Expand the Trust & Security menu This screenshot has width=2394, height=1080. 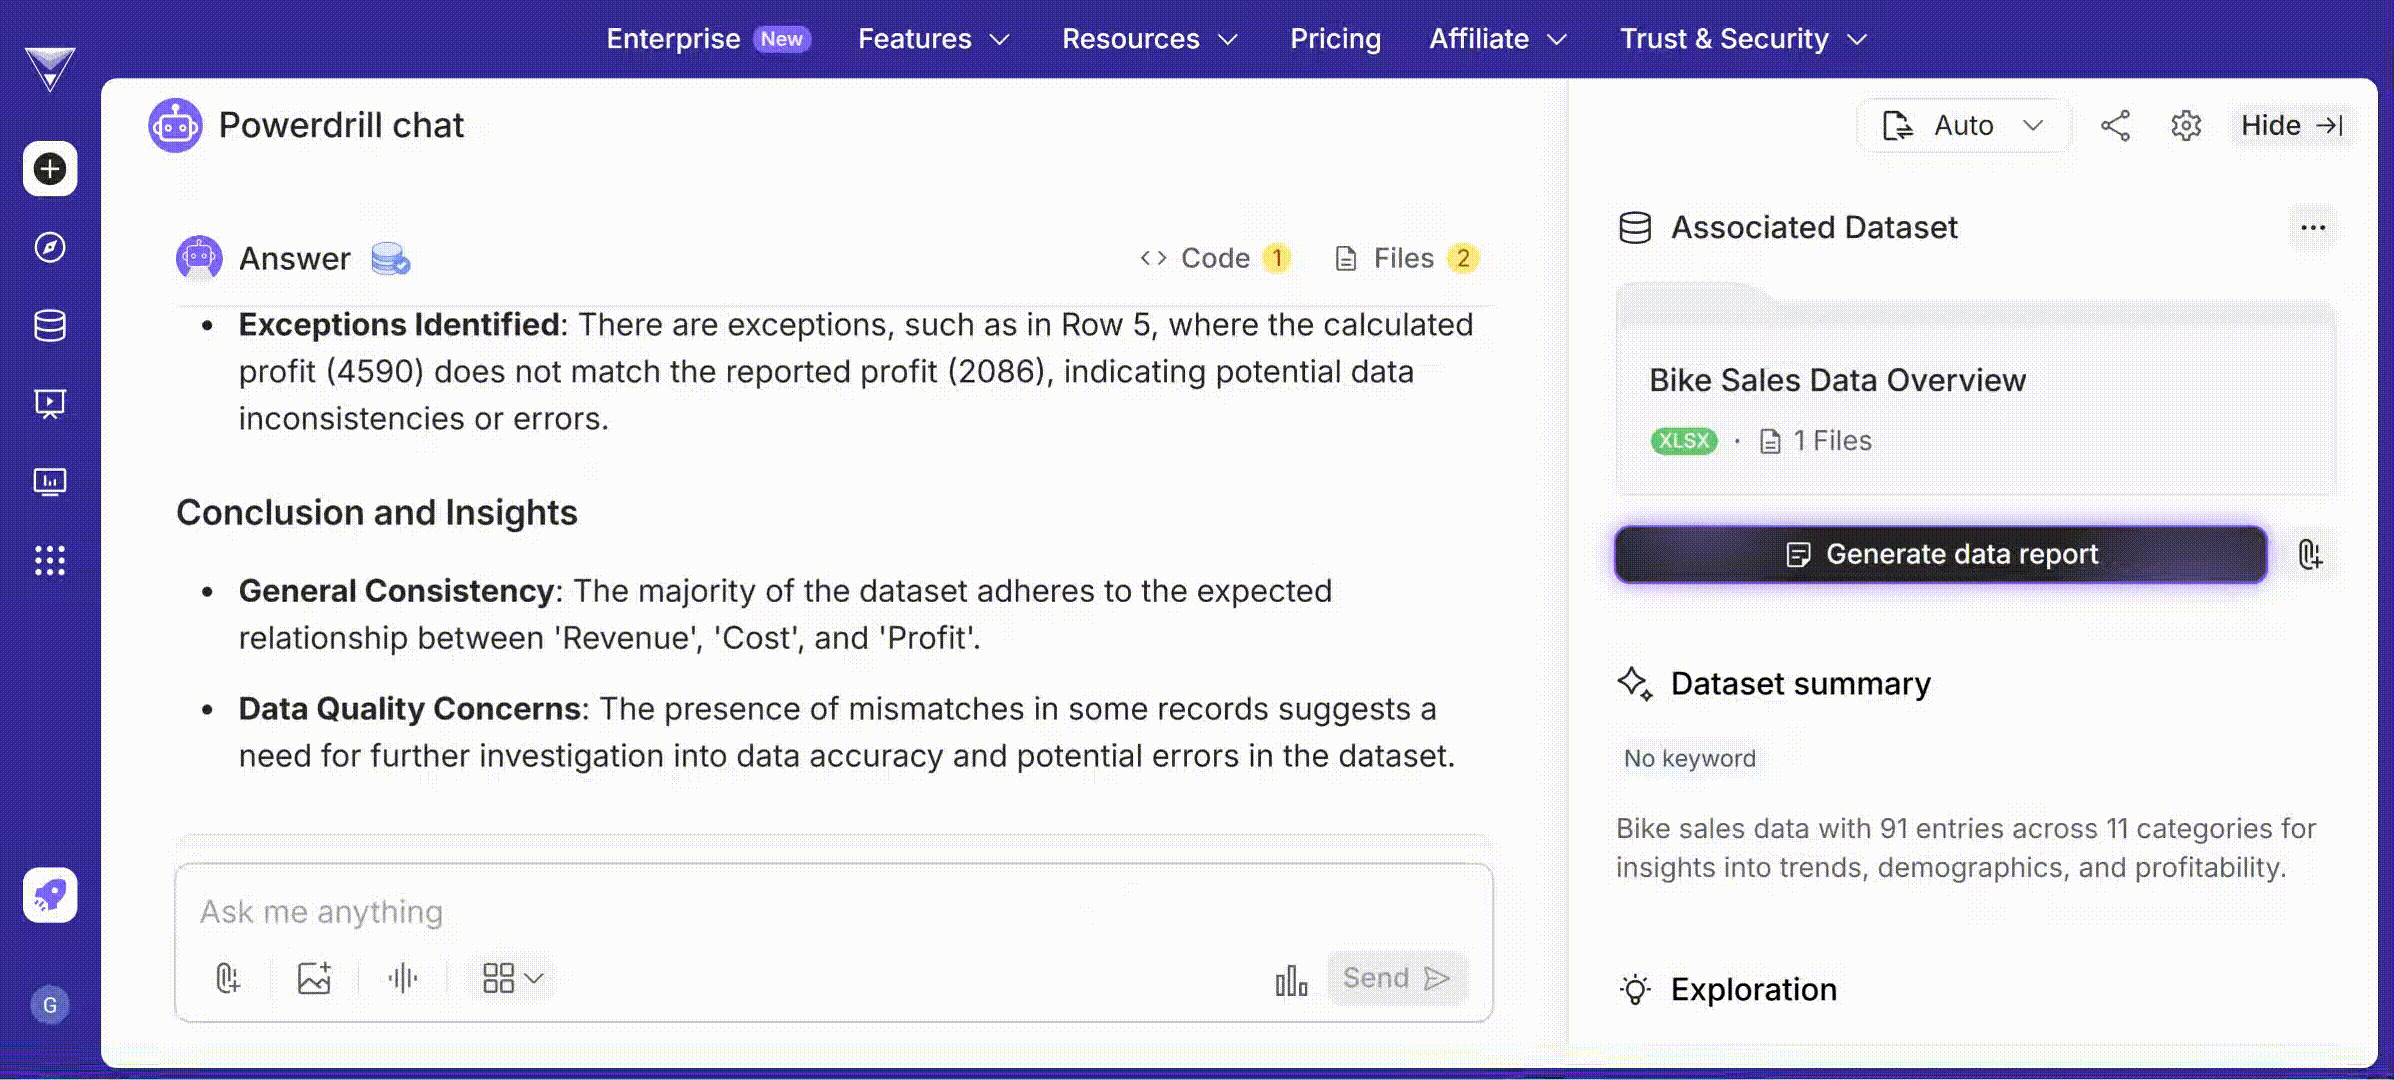(x=1744, y=39)
